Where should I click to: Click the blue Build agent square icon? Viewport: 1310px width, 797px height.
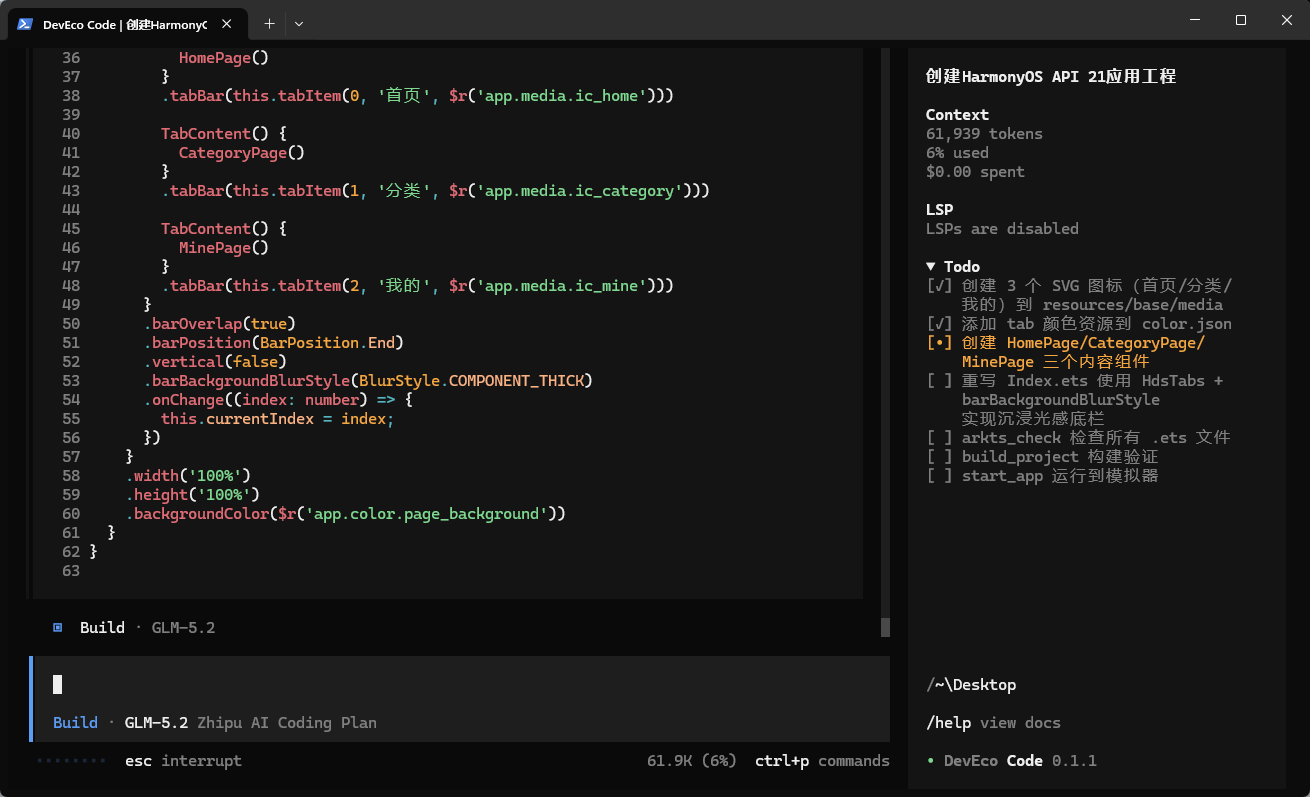point(57,627)
